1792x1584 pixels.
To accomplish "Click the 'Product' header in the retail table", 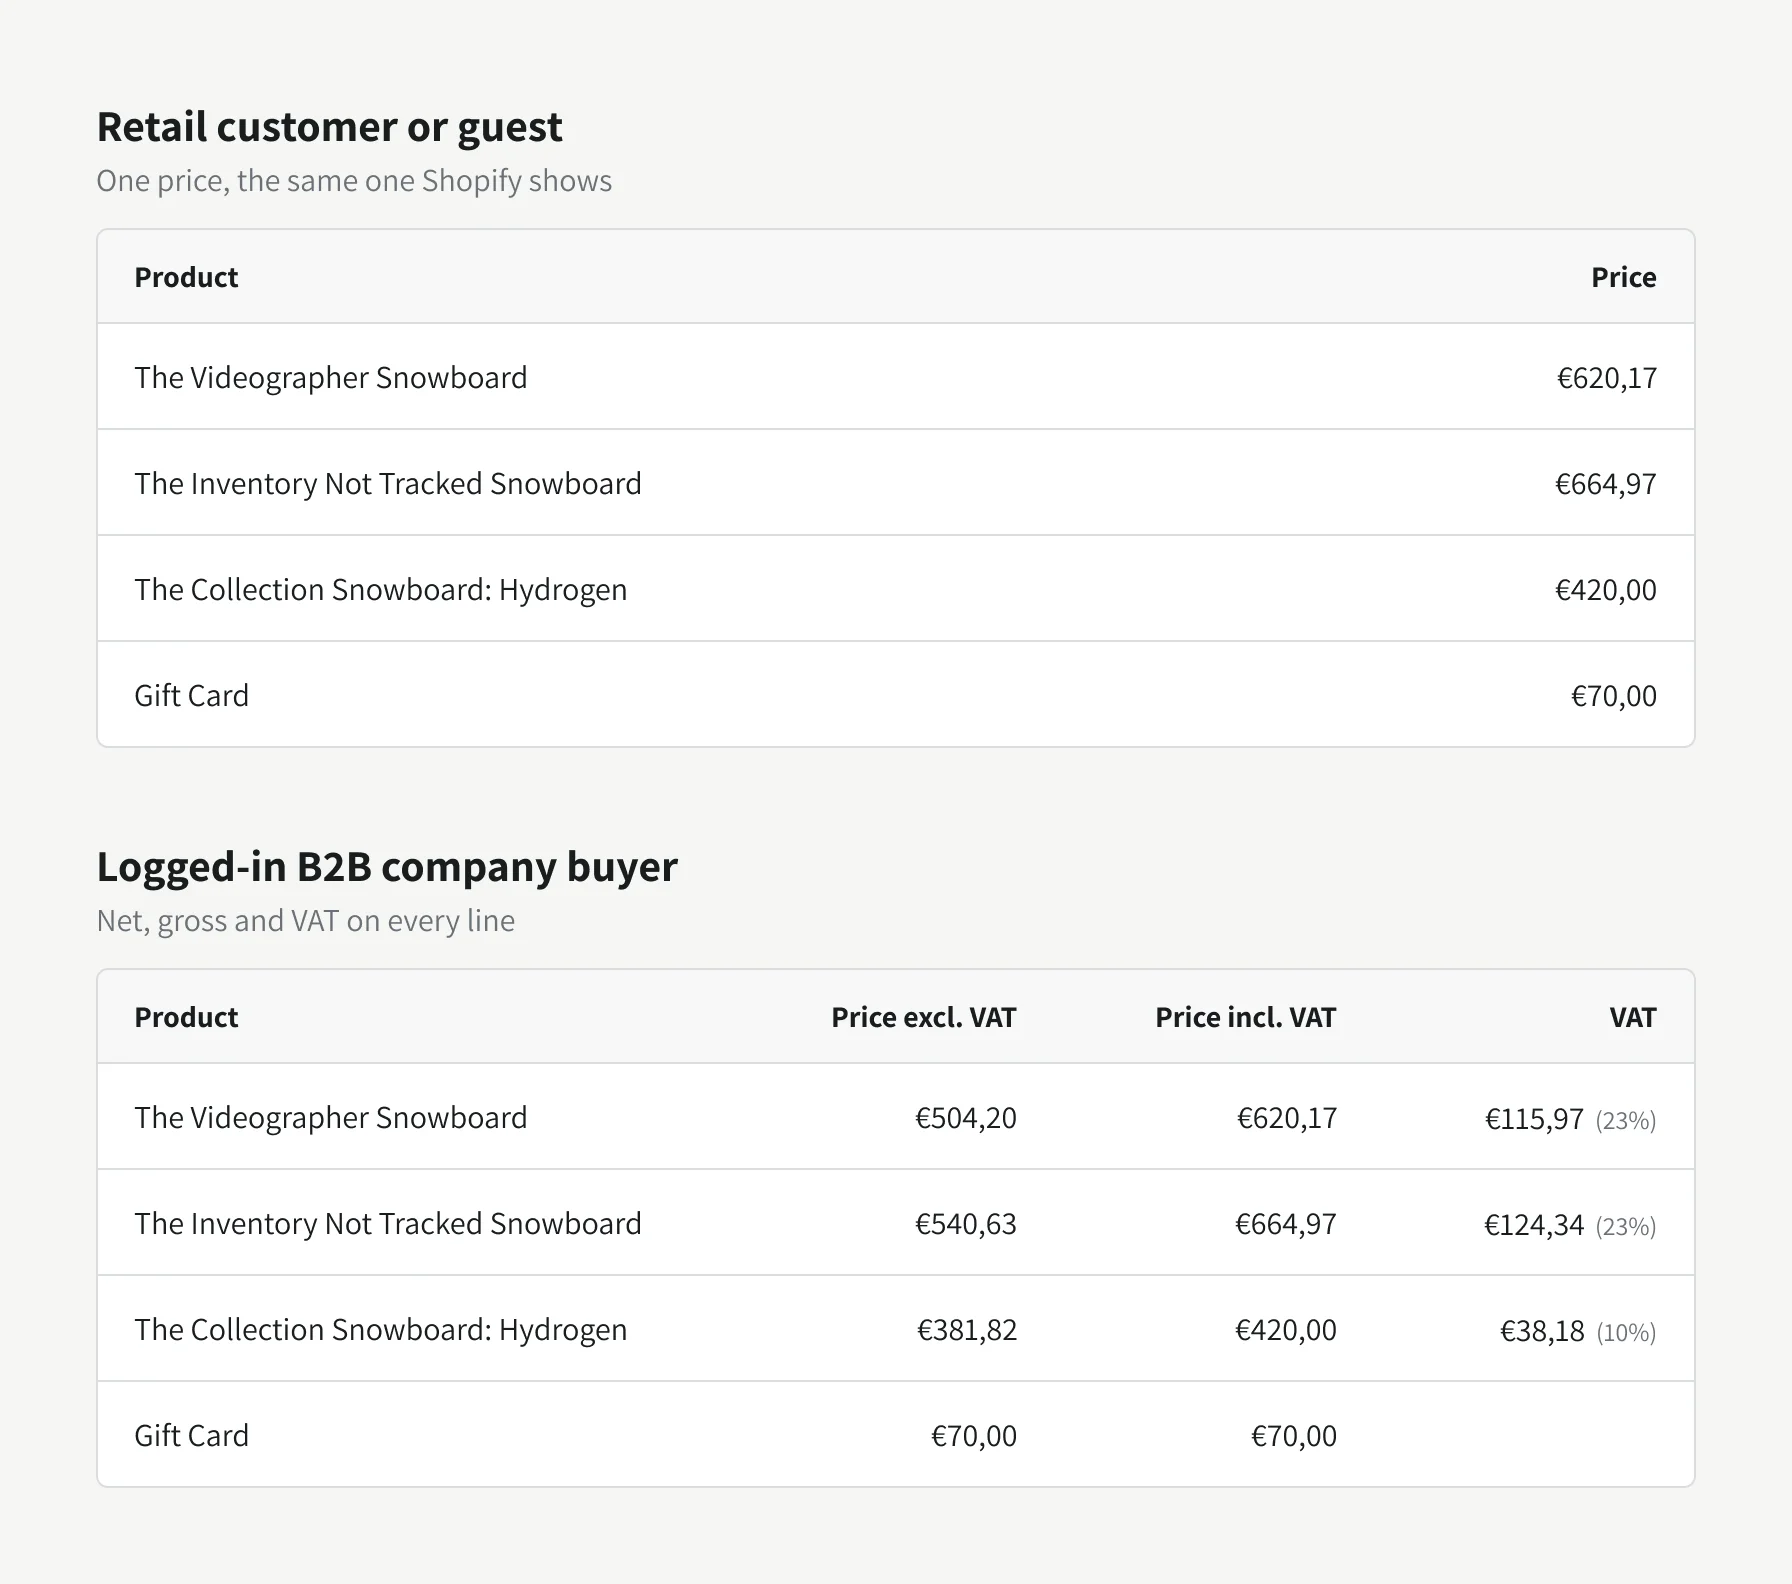I will (x=186, y=277).
